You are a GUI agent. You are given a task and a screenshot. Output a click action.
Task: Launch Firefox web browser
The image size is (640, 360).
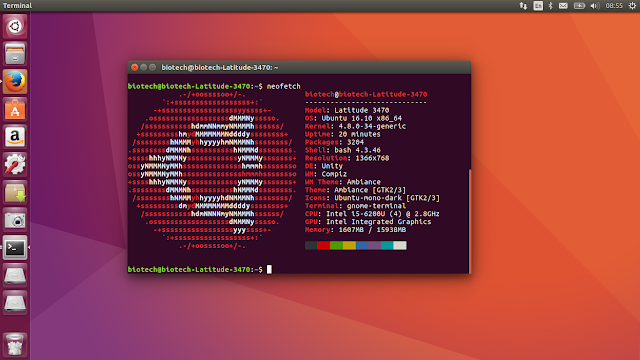(x=15, y=82)
